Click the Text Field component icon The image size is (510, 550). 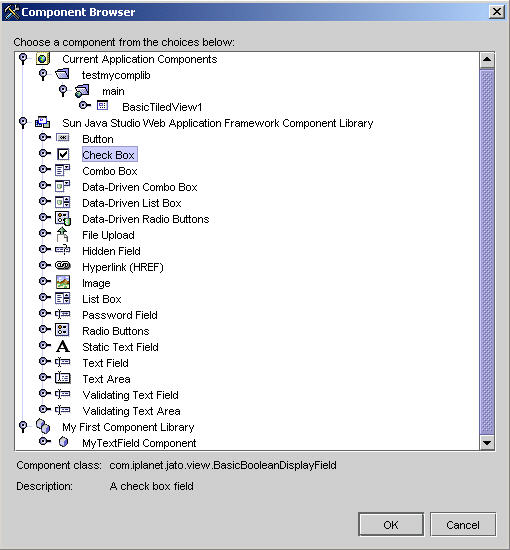[62, 362]
